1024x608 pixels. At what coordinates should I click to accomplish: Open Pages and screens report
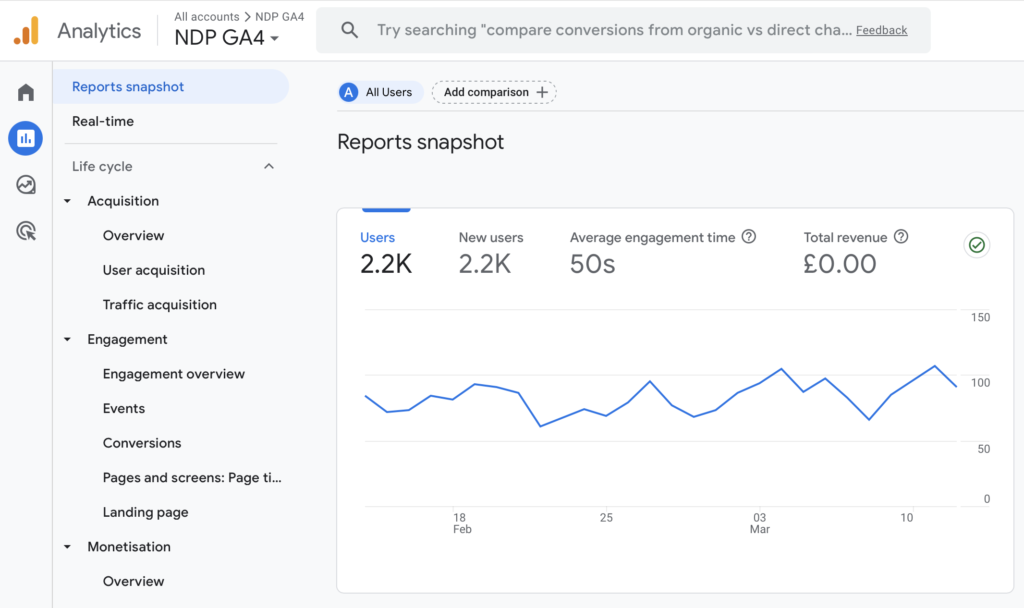point(192,478)
